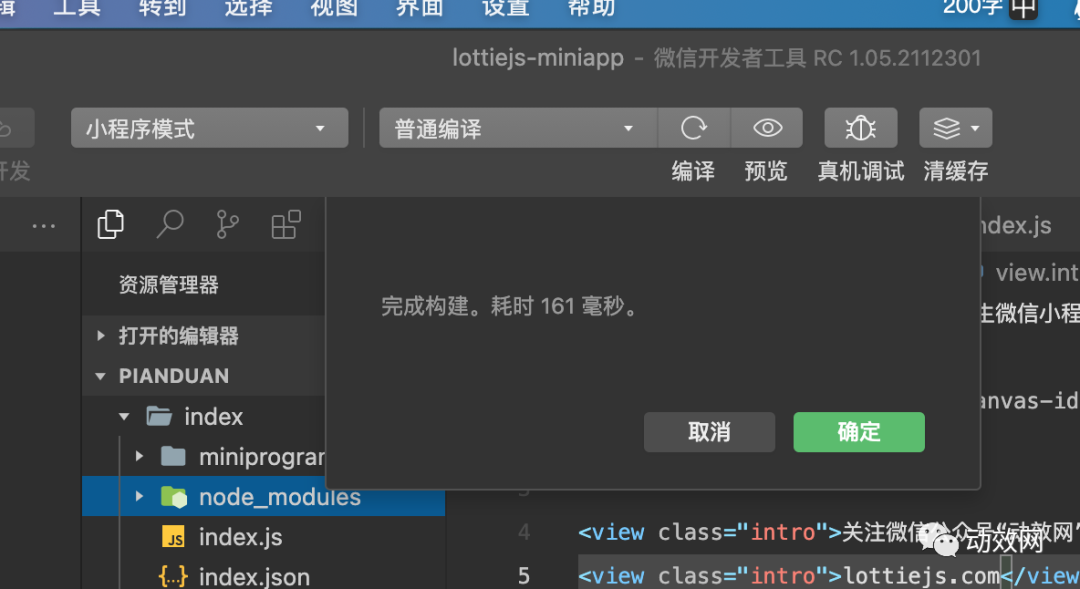Screen dimensions: 1080x589
Task: Open the source control branch icon
Action: click(227, 225)
